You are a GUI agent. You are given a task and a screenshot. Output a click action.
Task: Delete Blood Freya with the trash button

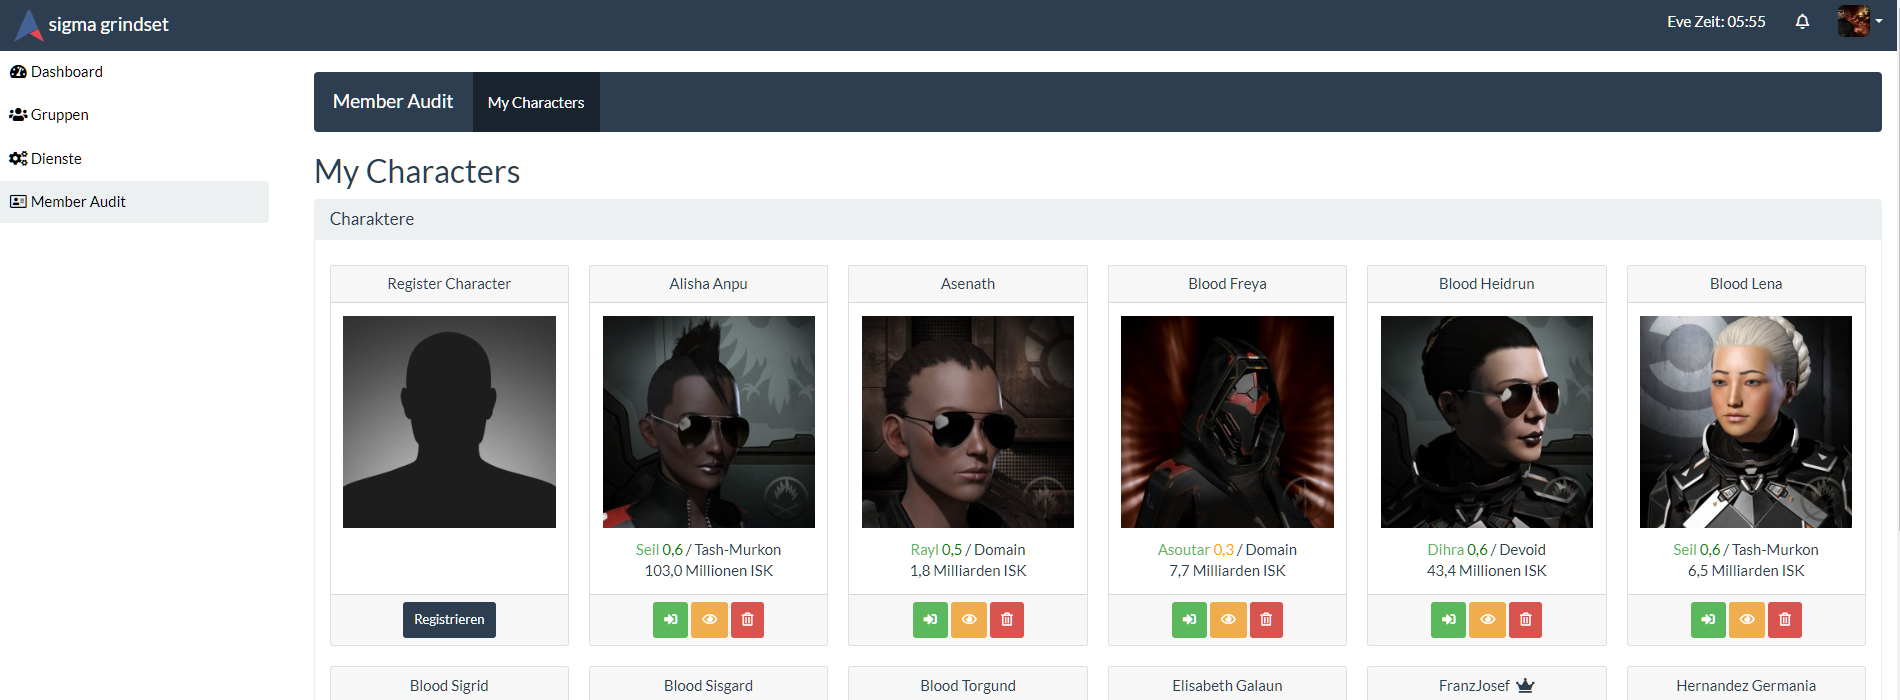click(x=1266, y=620)
